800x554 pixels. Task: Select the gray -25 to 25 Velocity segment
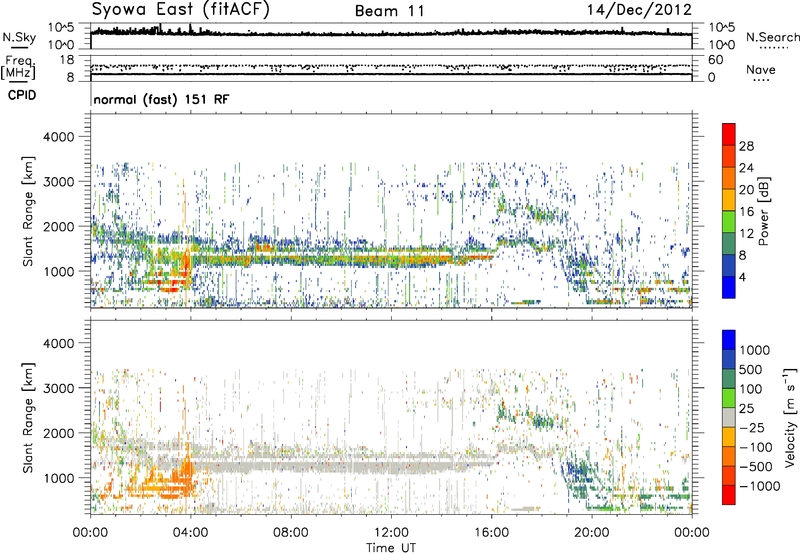[729, 417]
